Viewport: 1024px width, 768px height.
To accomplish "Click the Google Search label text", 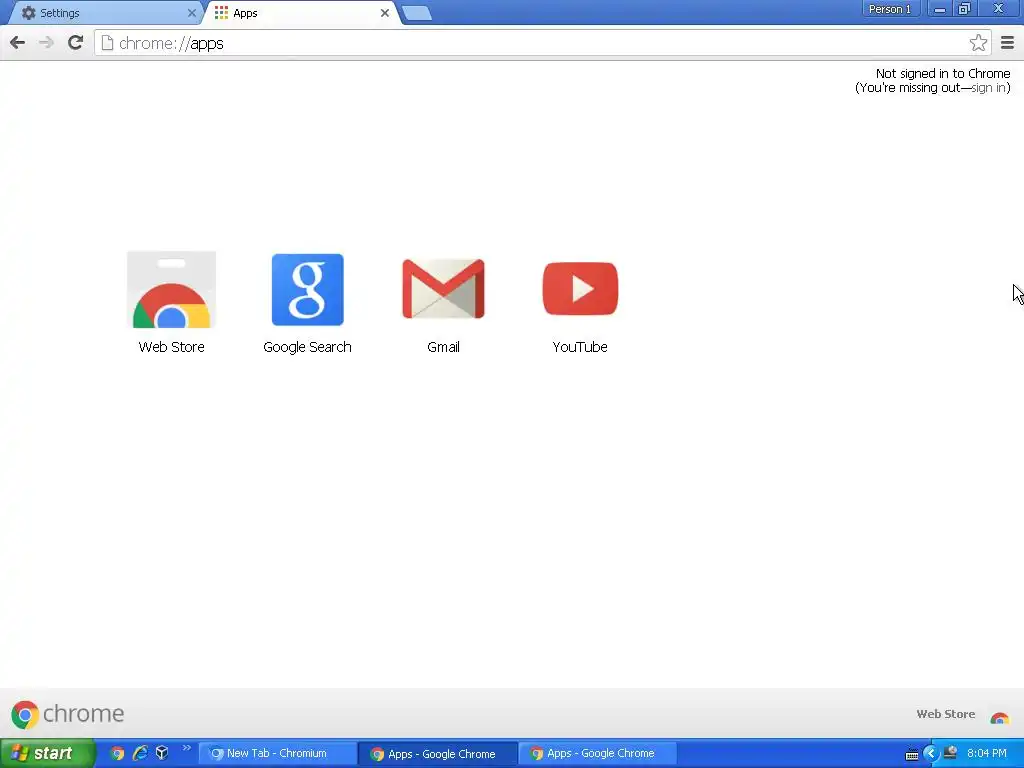I will (x=308, y=347).
